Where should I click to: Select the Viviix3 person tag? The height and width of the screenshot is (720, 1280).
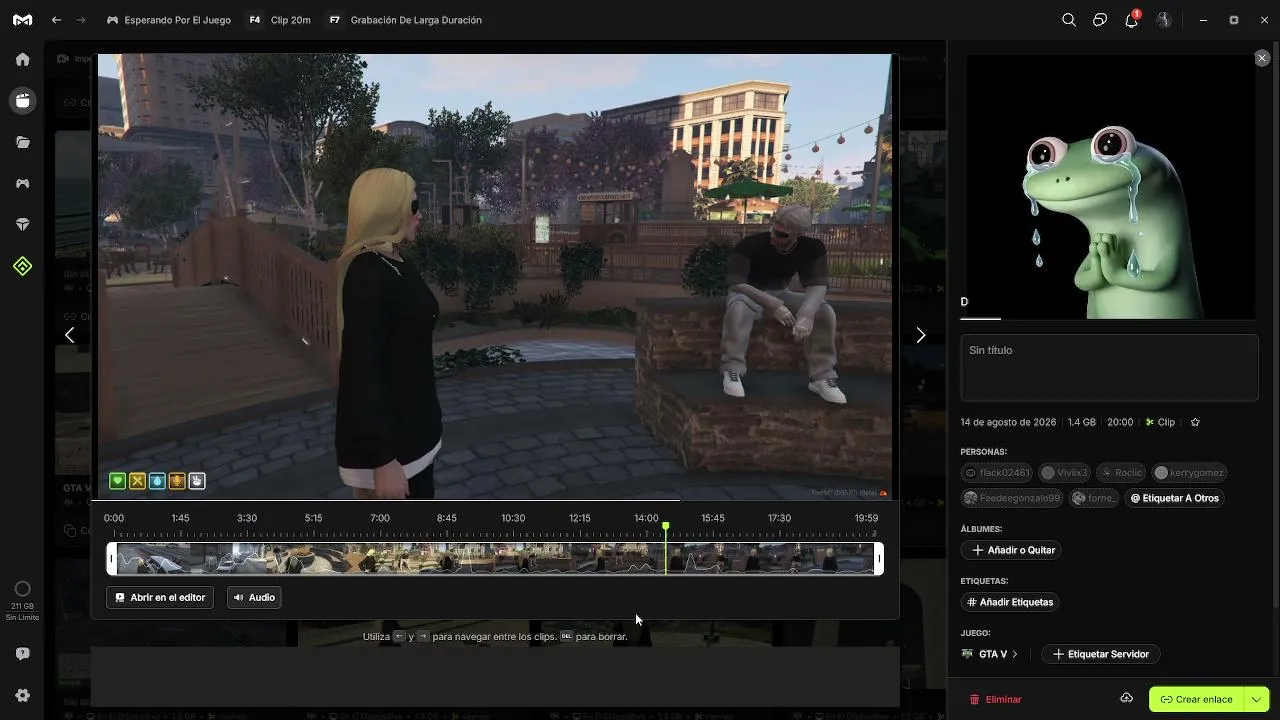tap(1064, 473)
